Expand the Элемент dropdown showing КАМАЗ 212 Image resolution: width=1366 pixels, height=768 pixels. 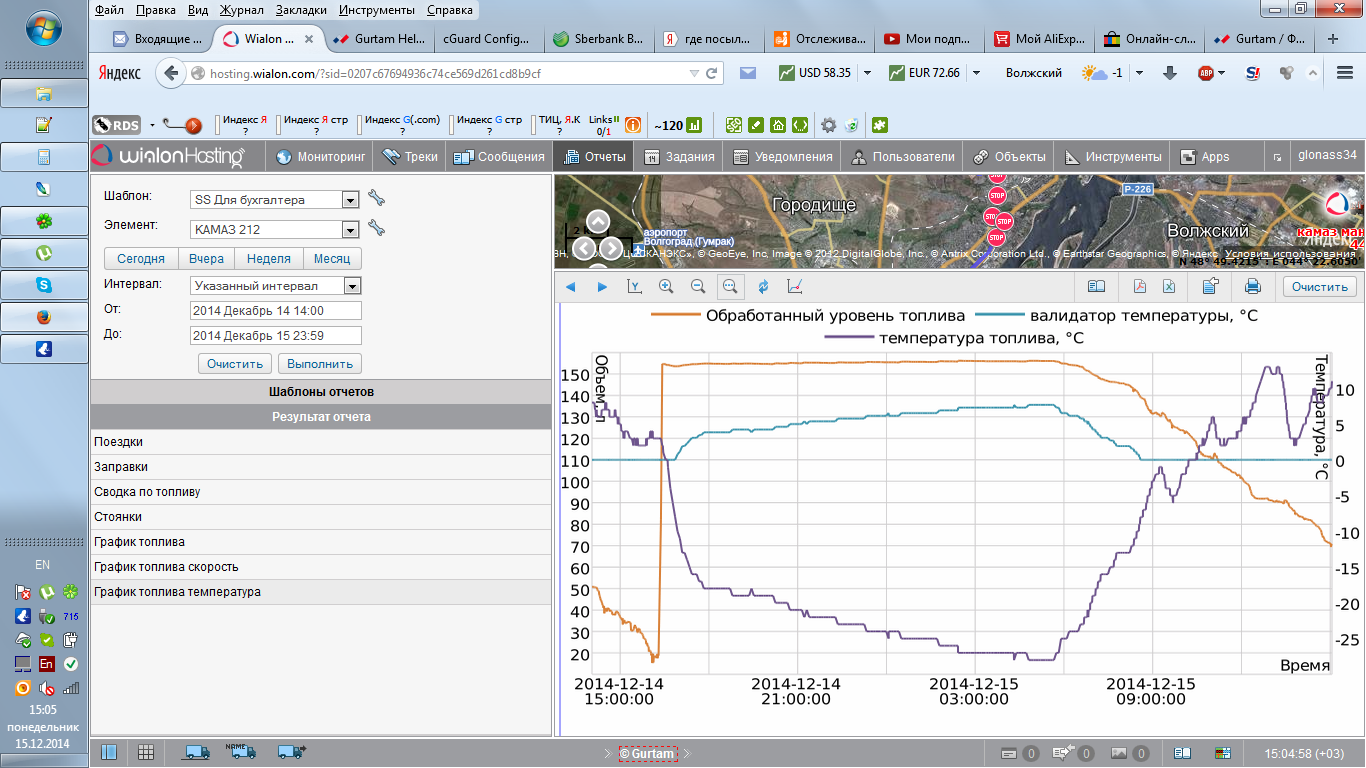pyautogui.click(x=350, y=230)
